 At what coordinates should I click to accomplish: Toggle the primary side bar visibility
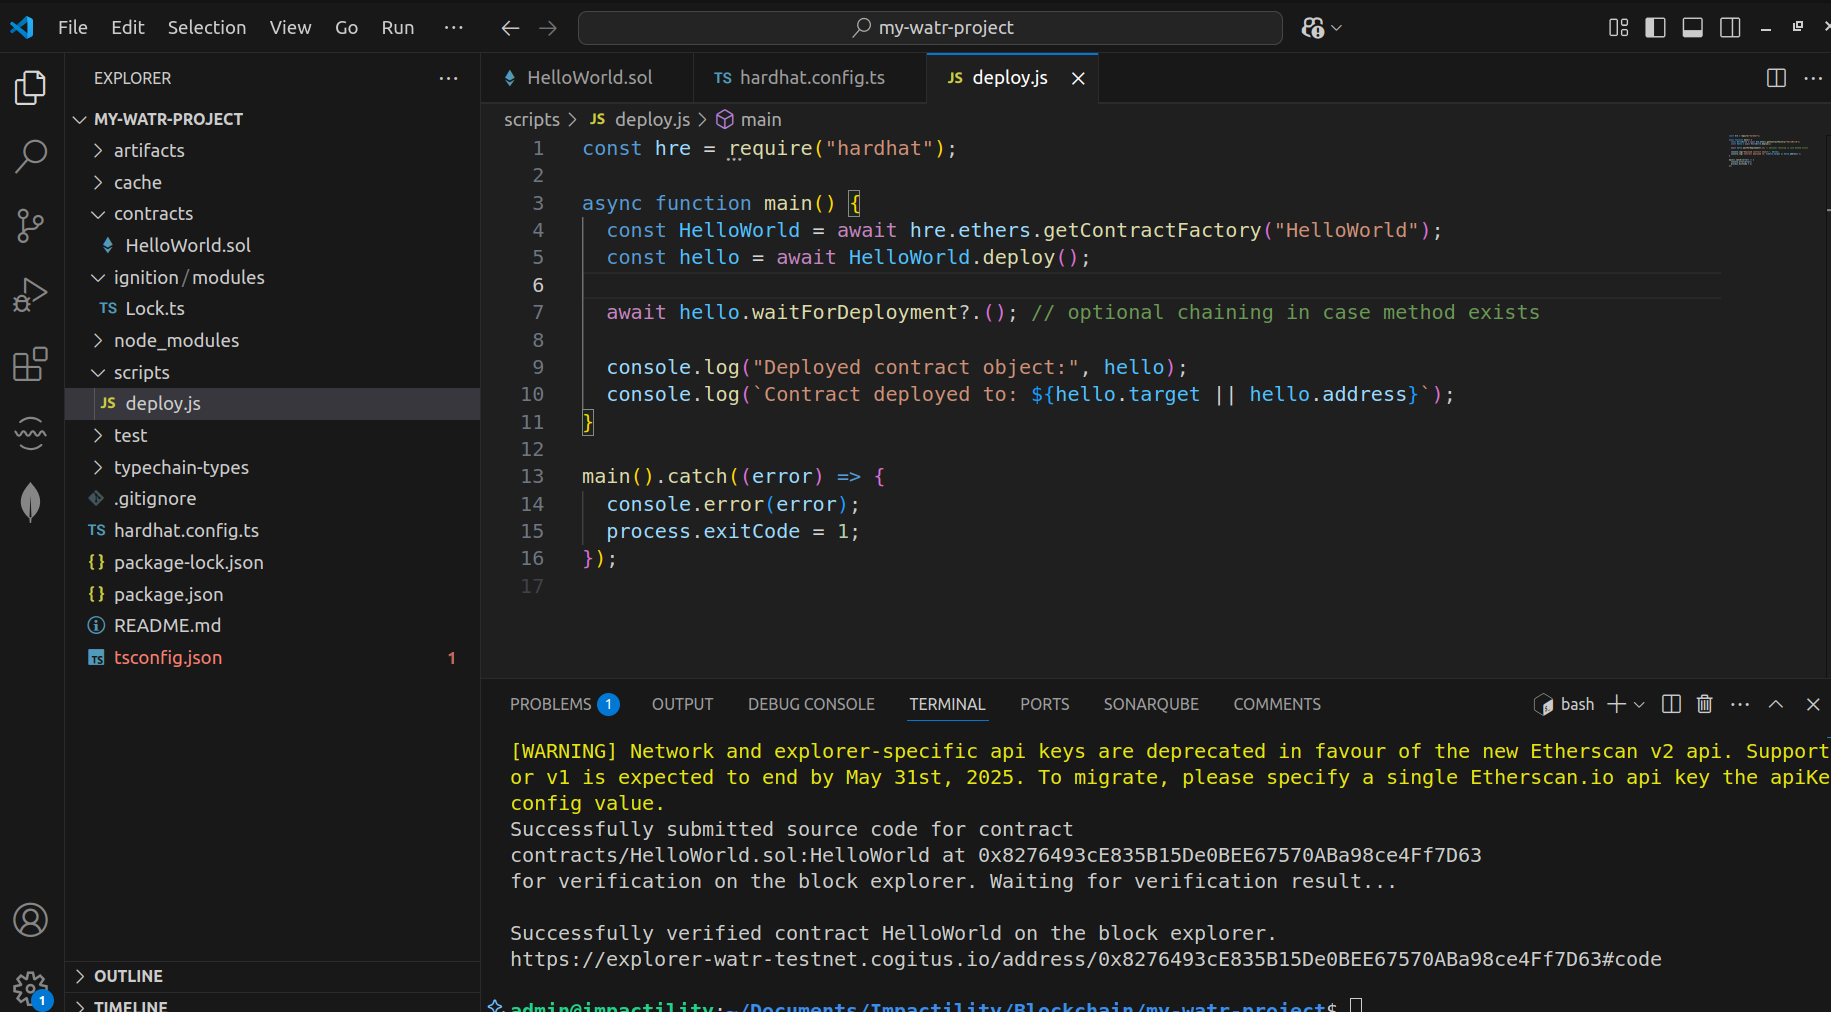[x=1655, y=28]
